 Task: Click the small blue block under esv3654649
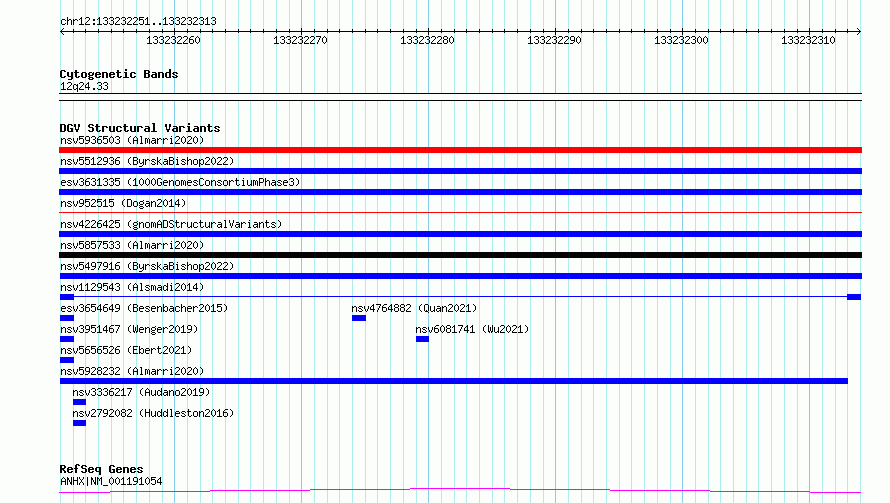(x=67, y=318)
